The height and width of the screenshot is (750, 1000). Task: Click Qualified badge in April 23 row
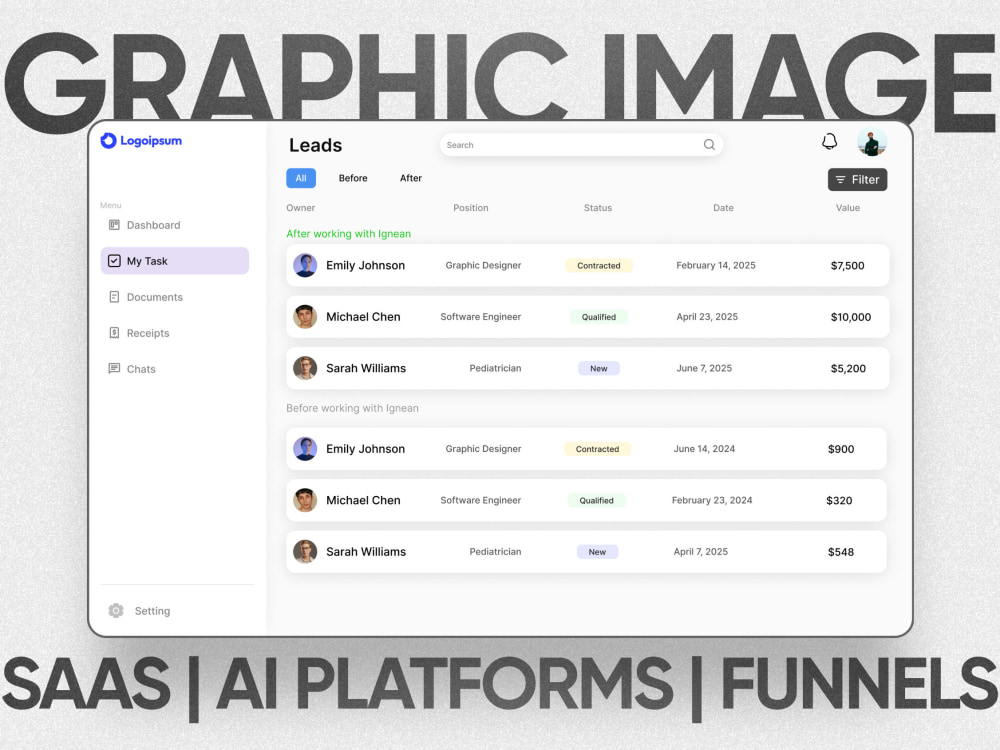(599, 317)
